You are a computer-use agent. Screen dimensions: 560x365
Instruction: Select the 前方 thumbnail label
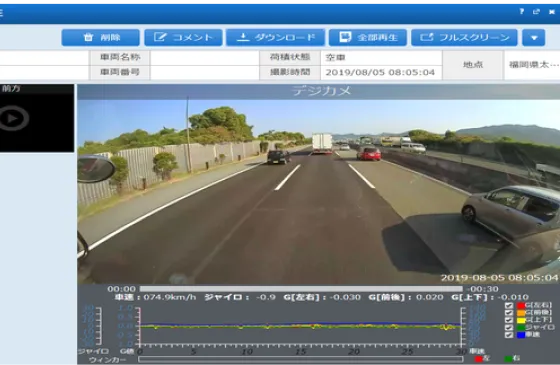tap(11, 89)
